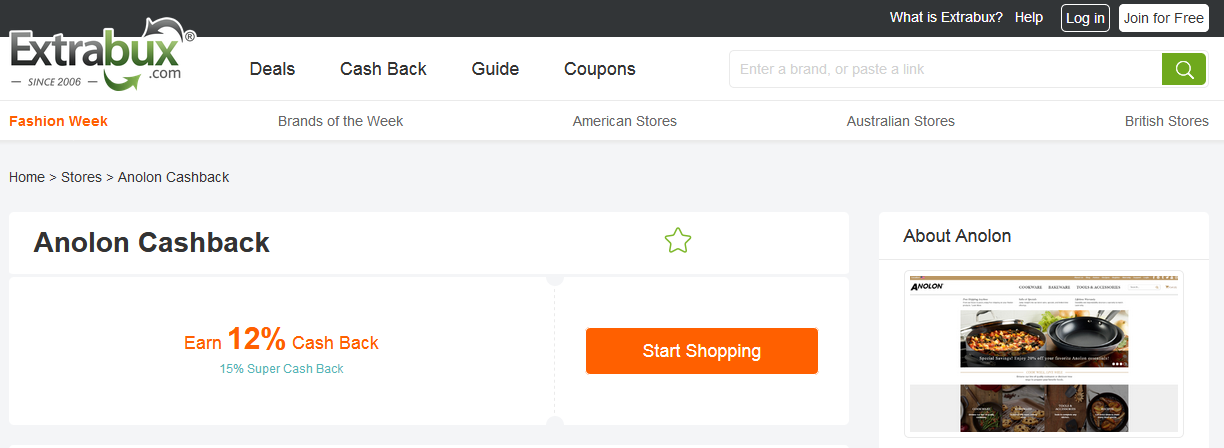Open the Anolon website preview thumbnail
Image resolution: width=1224 pixels, height=448 pixels.
tap(1043, 353)
